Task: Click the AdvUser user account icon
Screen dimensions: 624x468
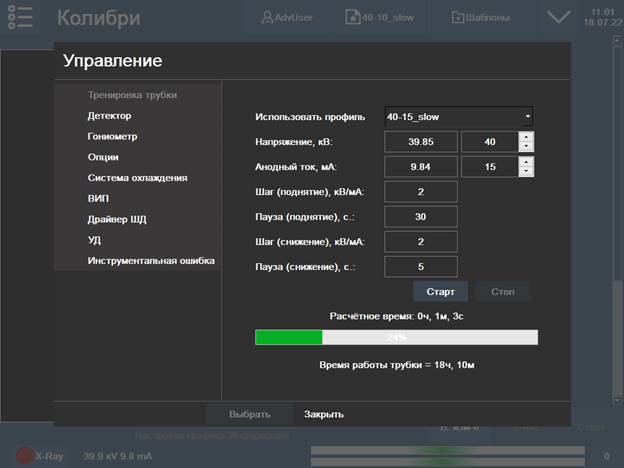Action: click(x=267, y=18)
